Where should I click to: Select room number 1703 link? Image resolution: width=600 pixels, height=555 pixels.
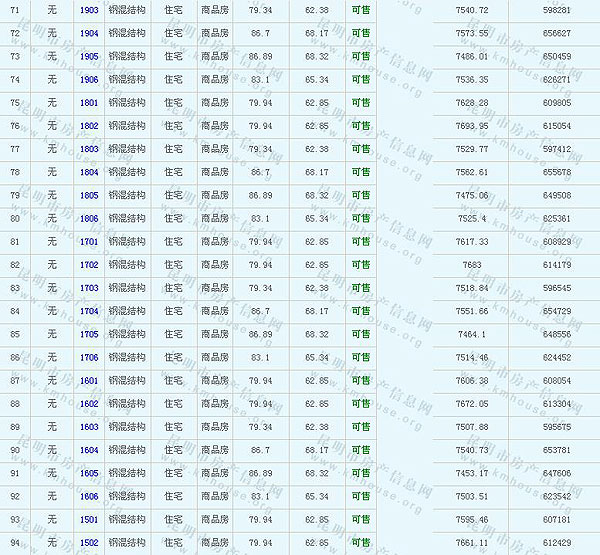coord(89,288)
